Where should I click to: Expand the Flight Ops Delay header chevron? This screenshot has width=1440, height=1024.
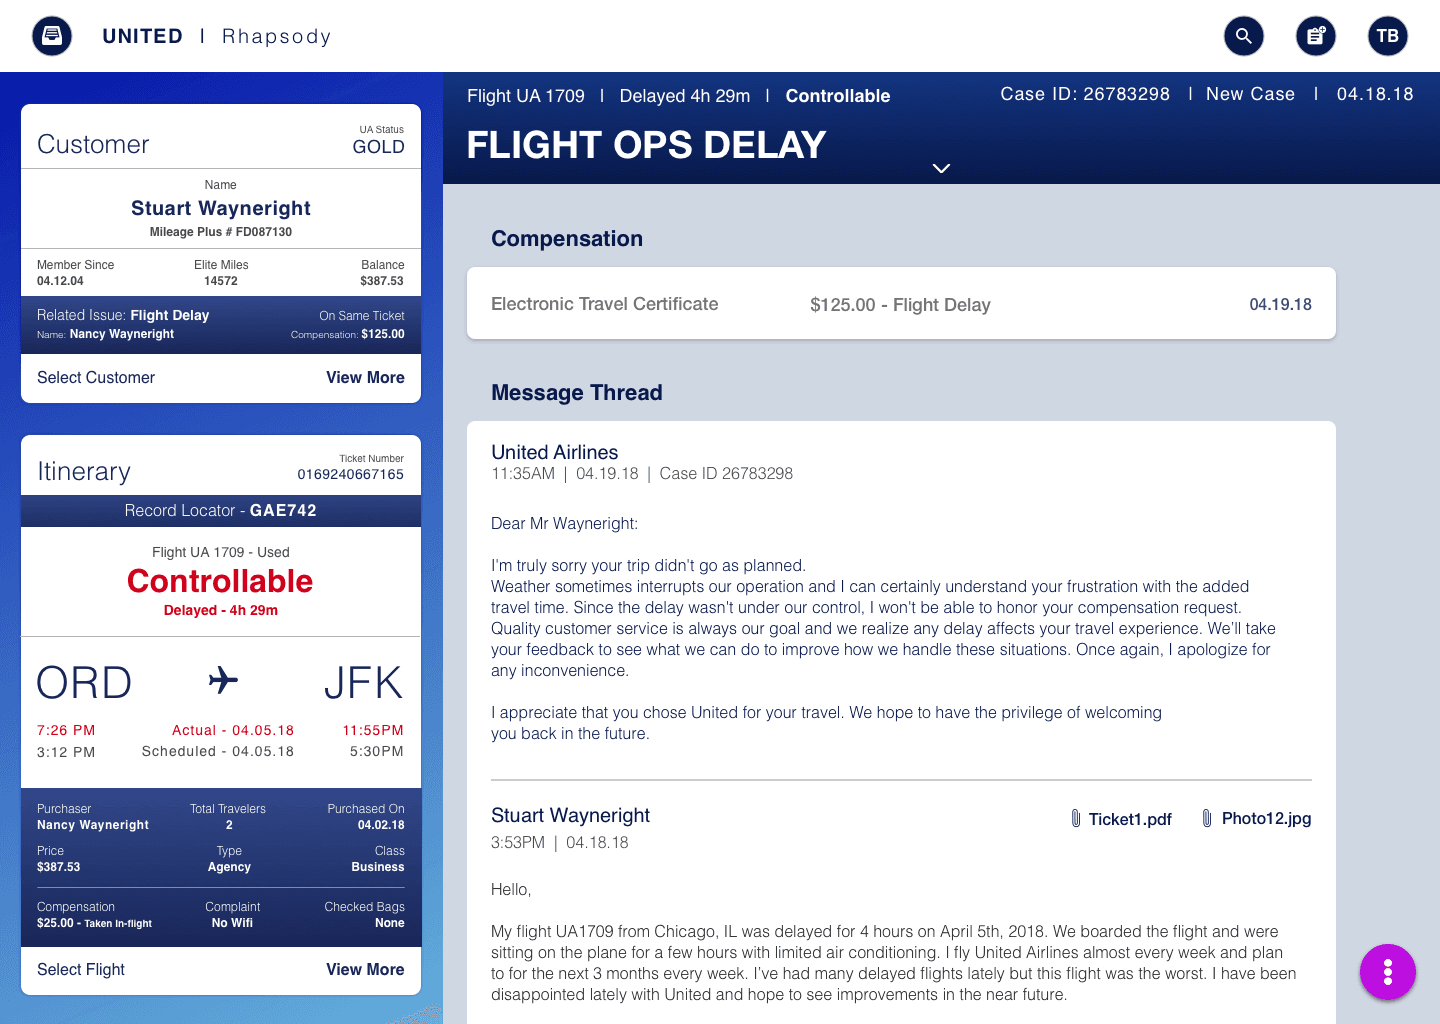(x=941, y=168)
